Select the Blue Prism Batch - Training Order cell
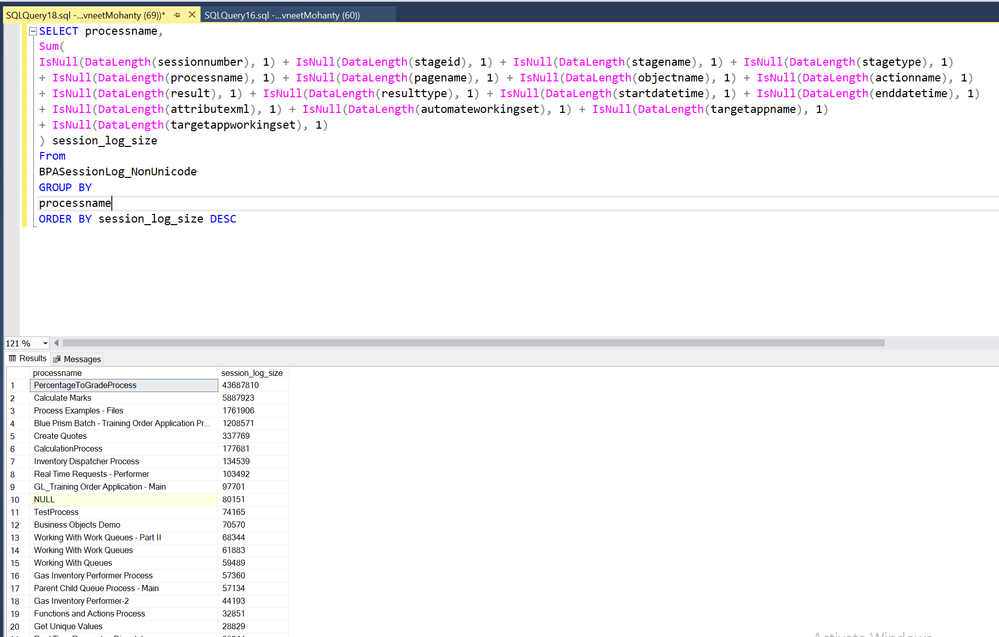This screenshot has width=999, height=637. tap(124, 424)
